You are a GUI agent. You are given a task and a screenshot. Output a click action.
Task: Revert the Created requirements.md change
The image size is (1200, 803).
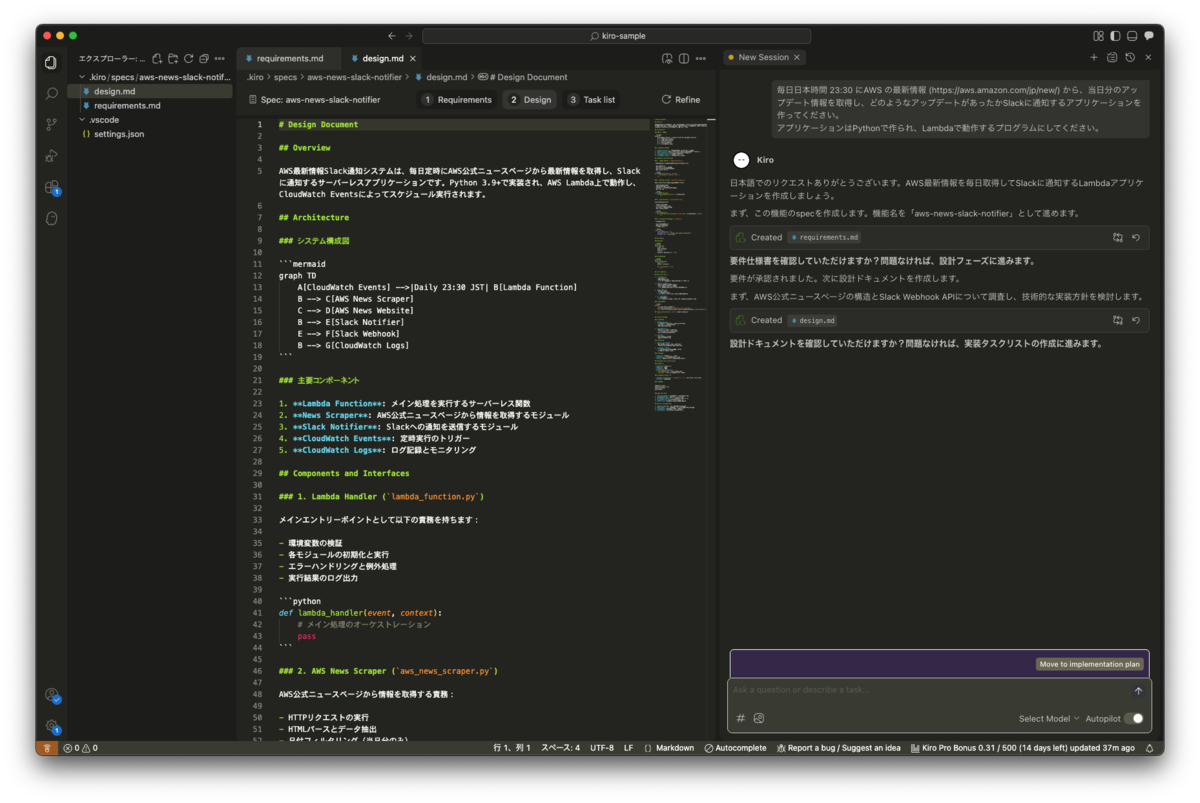[1136, 238]
